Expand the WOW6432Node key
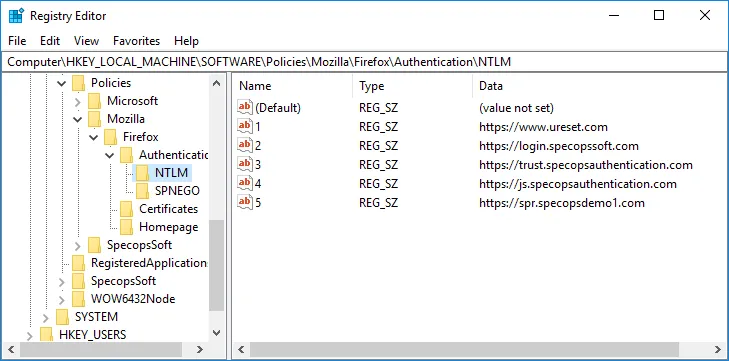729x361 pixels. [61, 299]
